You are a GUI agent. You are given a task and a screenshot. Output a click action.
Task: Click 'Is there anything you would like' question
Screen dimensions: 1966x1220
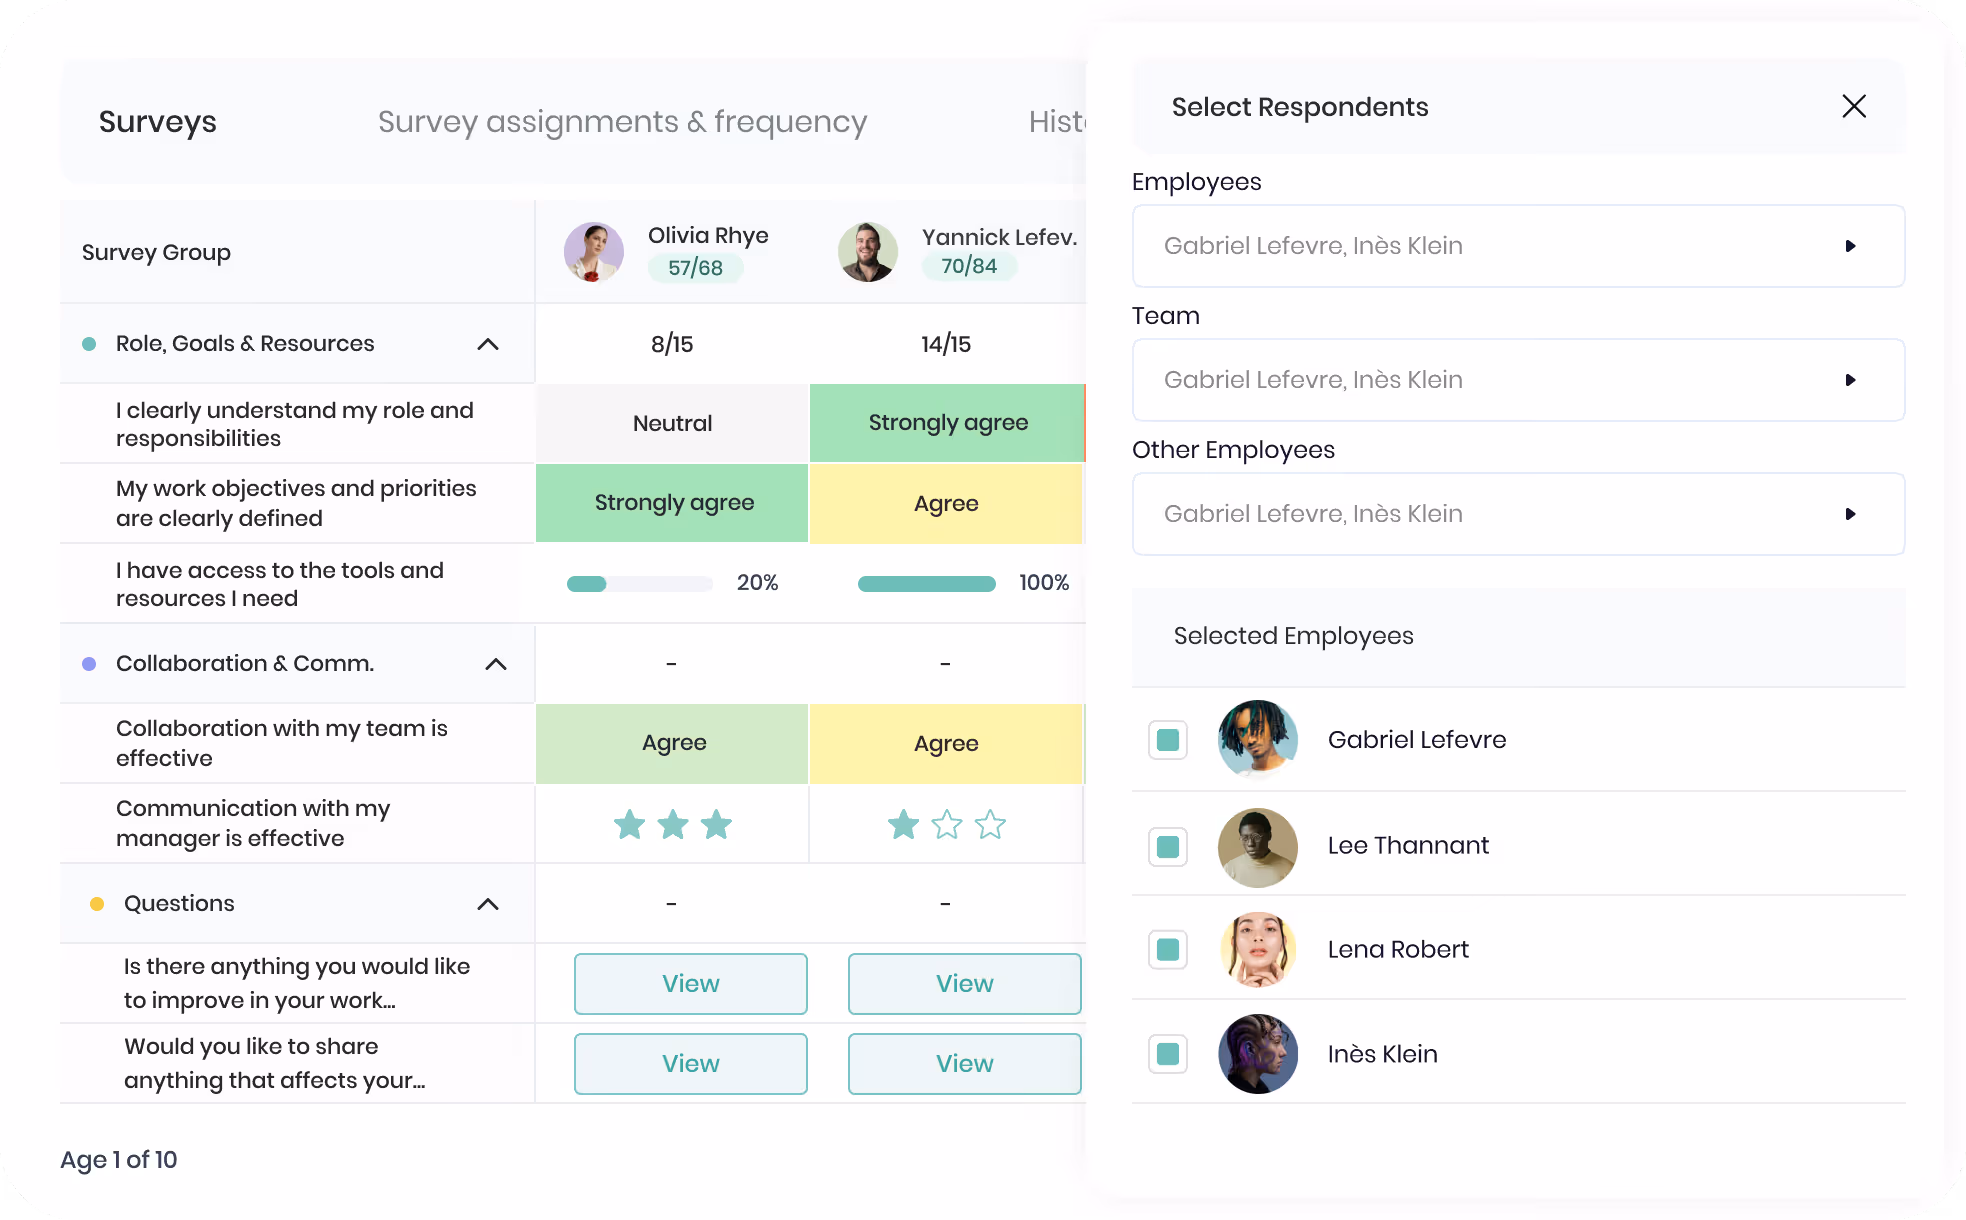(x=297, y=983)
